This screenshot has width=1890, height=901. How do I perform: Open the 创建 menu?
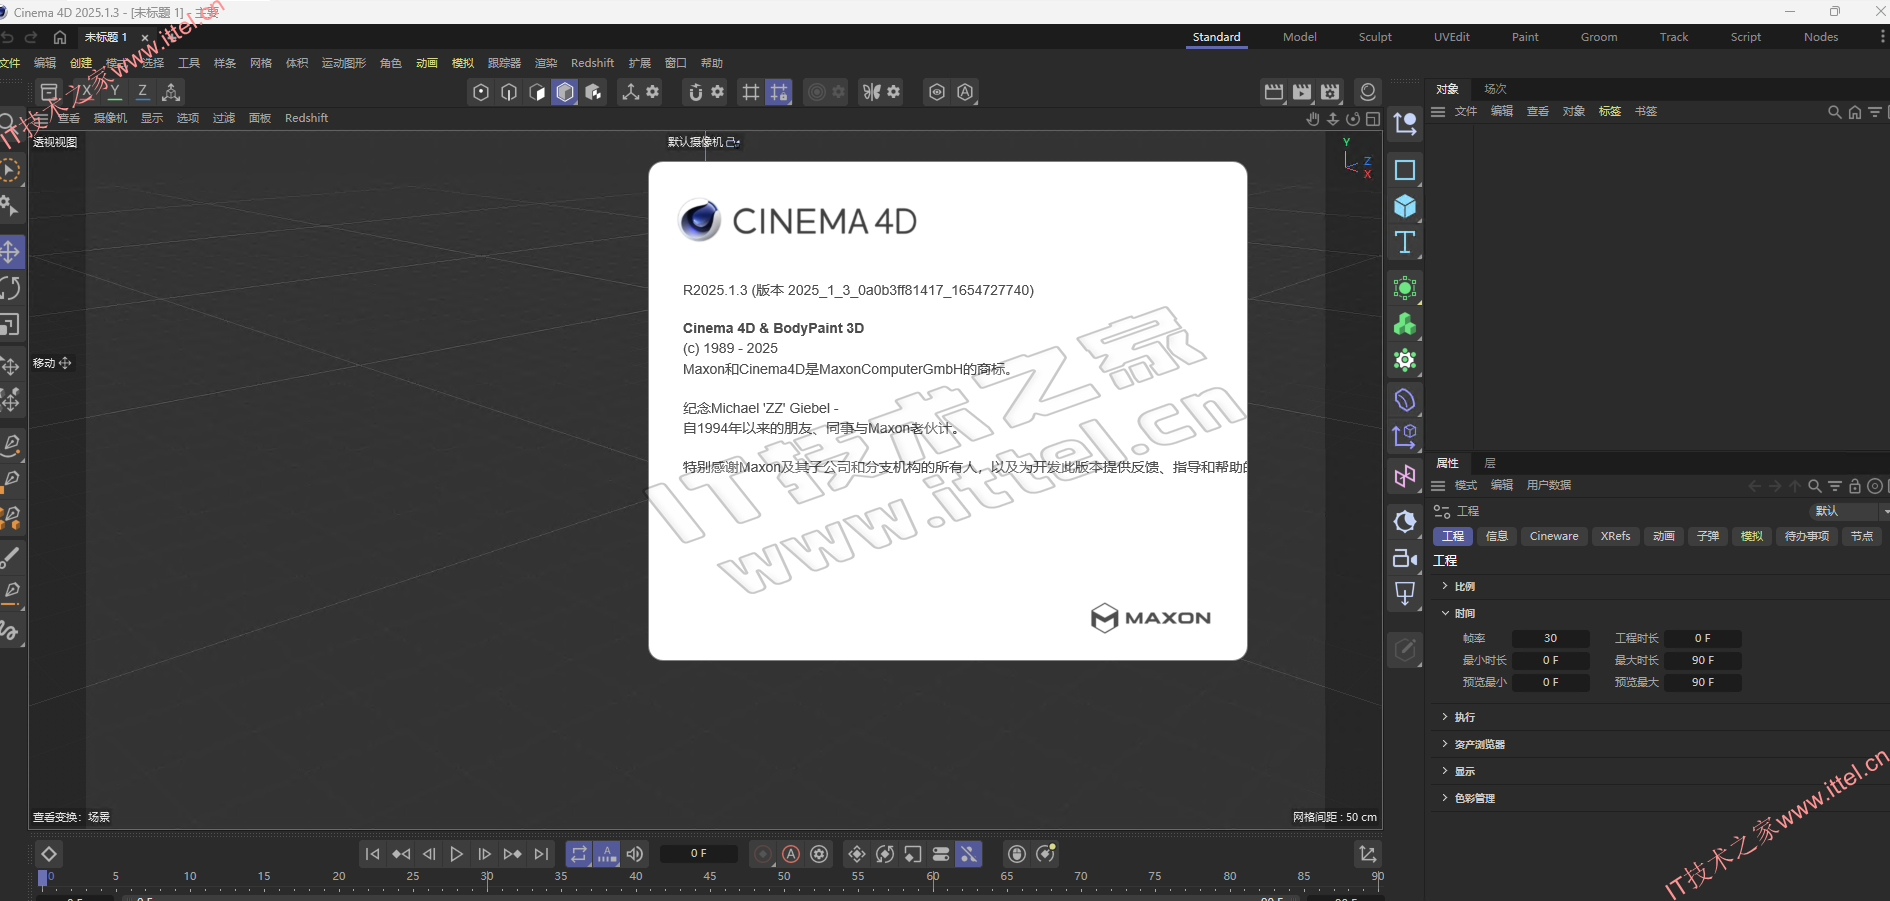(x=81, y=63)
